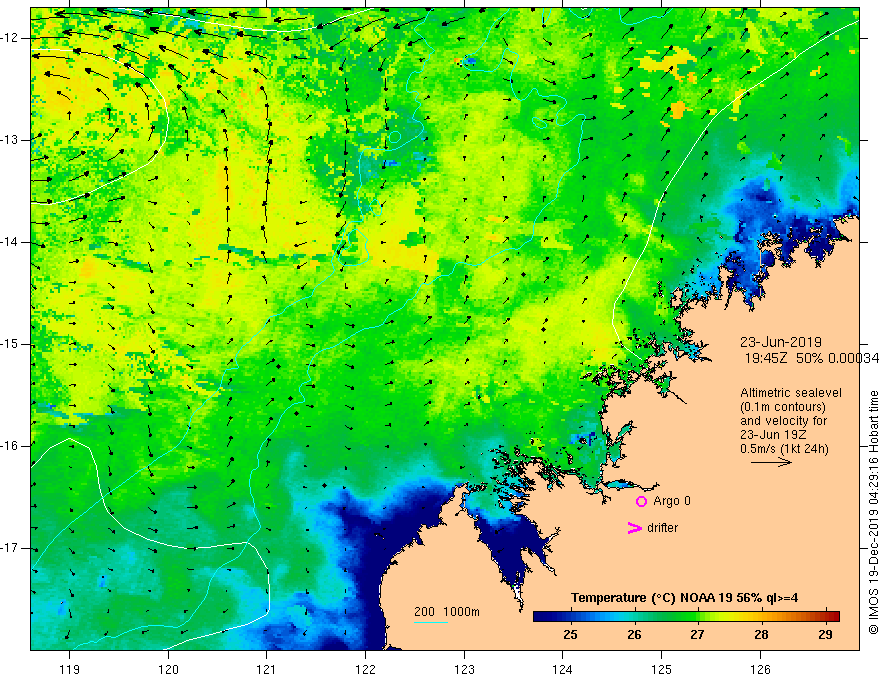
Task: Click the '(0.1m contours)' text
Action: tap(783, 407)
